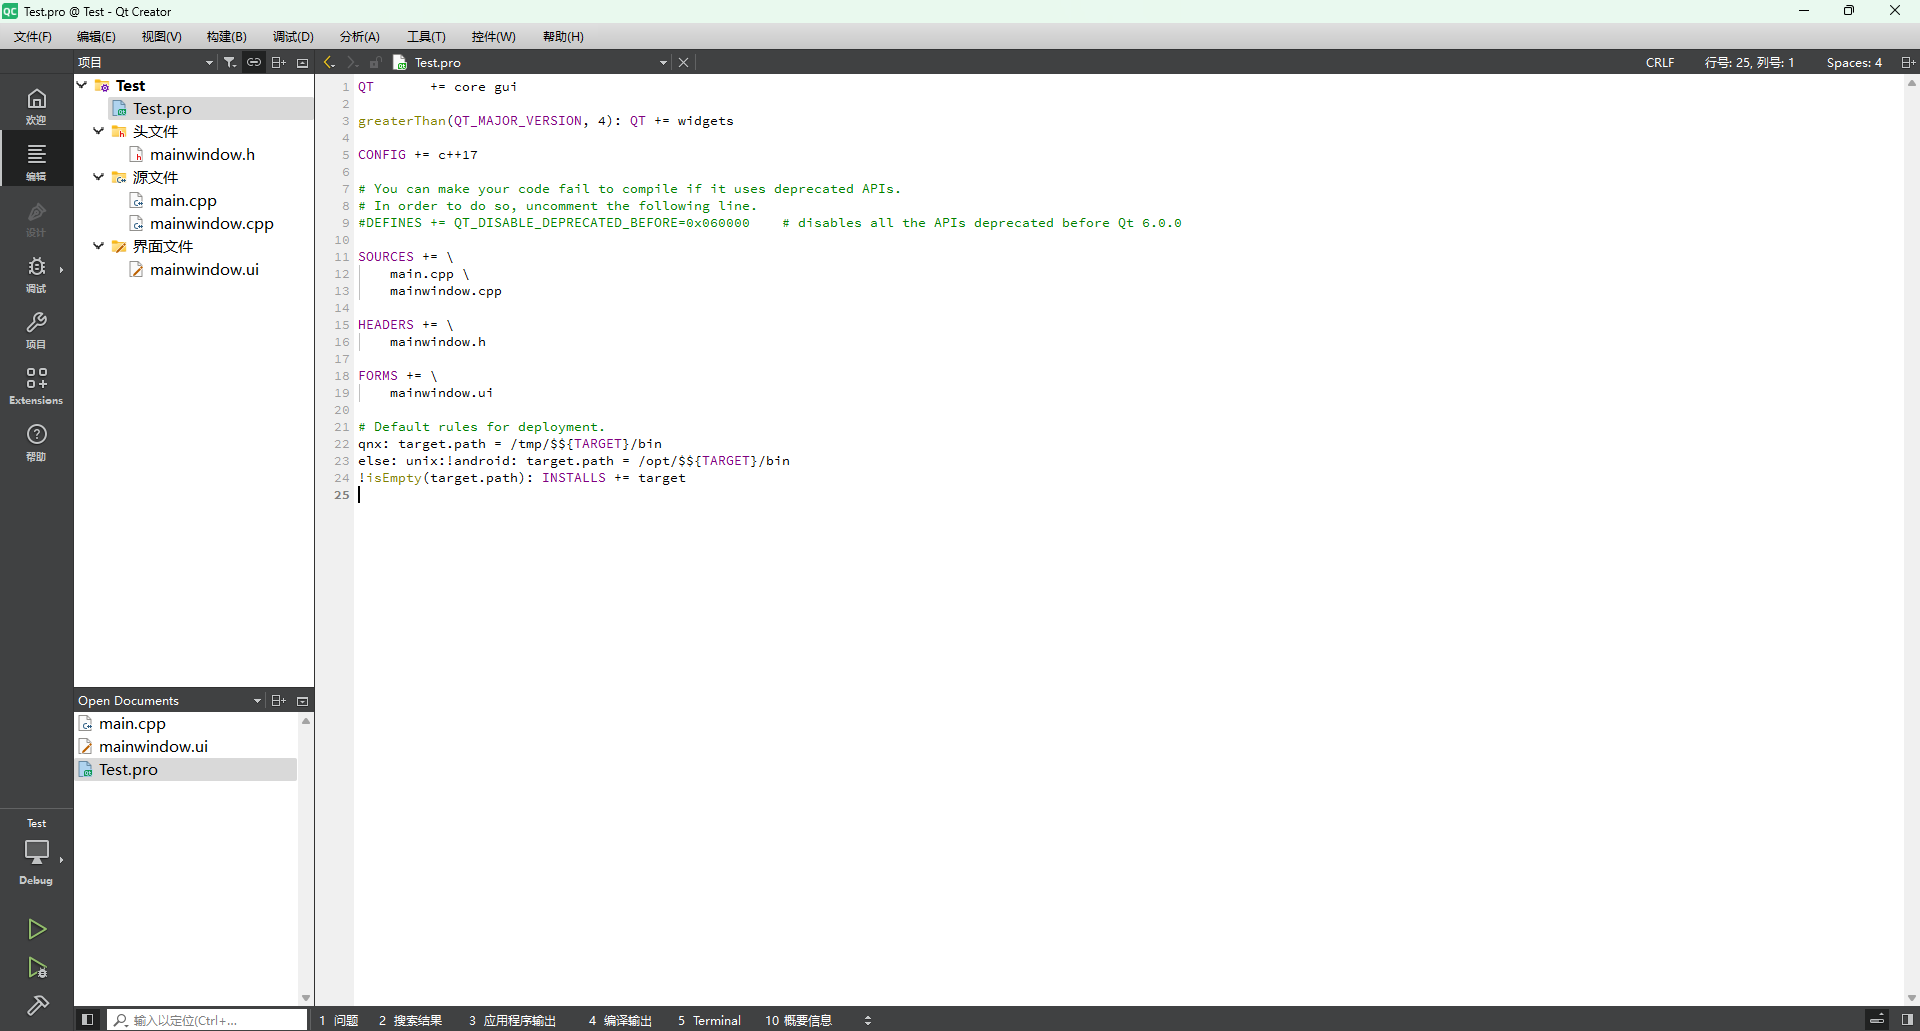Show the 4 编译输出 pane
Viewport: 1920px width, 1031px height.
pyautogui.click(x=620, y=1020)
